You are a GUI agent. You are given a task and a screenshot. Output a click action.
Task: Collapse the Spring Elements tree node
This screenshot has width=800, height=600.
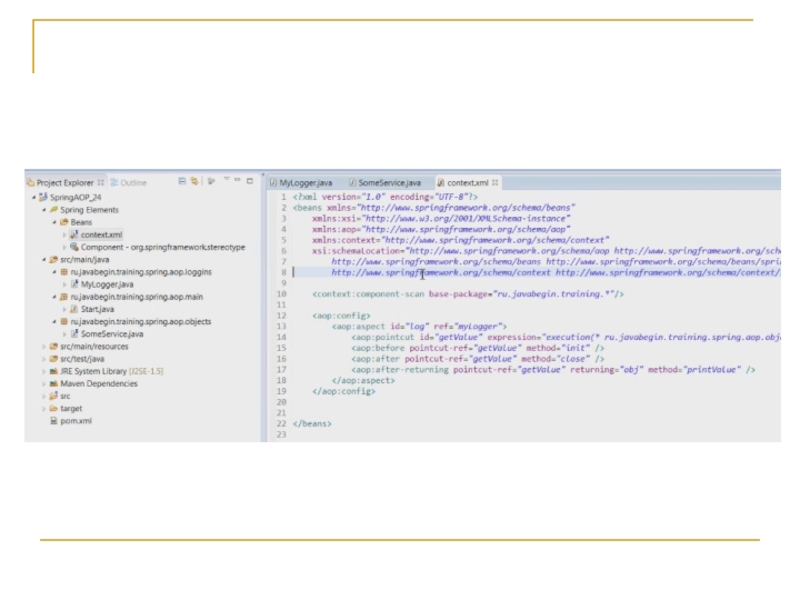point(44,210)
